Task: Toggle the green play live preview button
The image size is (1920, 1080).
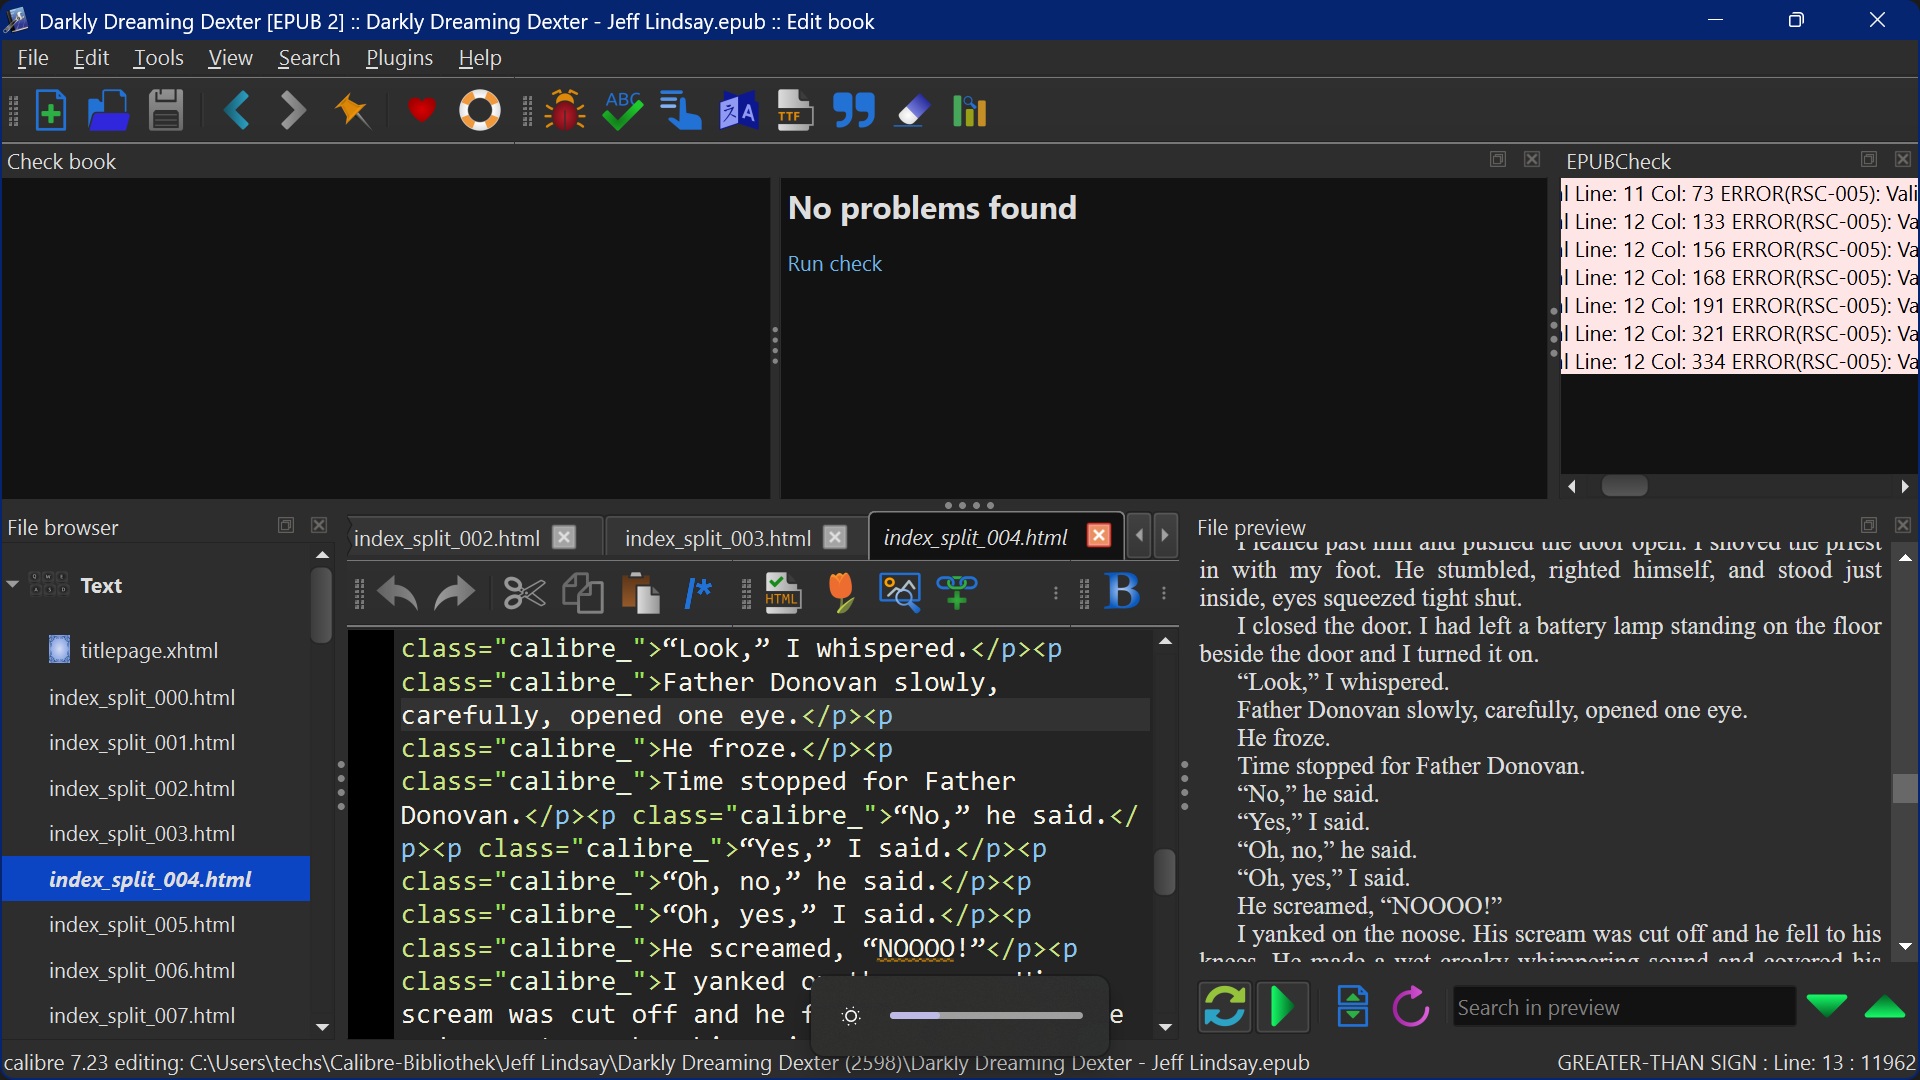Action: pyautogui.click(x=1282, y=1007)
